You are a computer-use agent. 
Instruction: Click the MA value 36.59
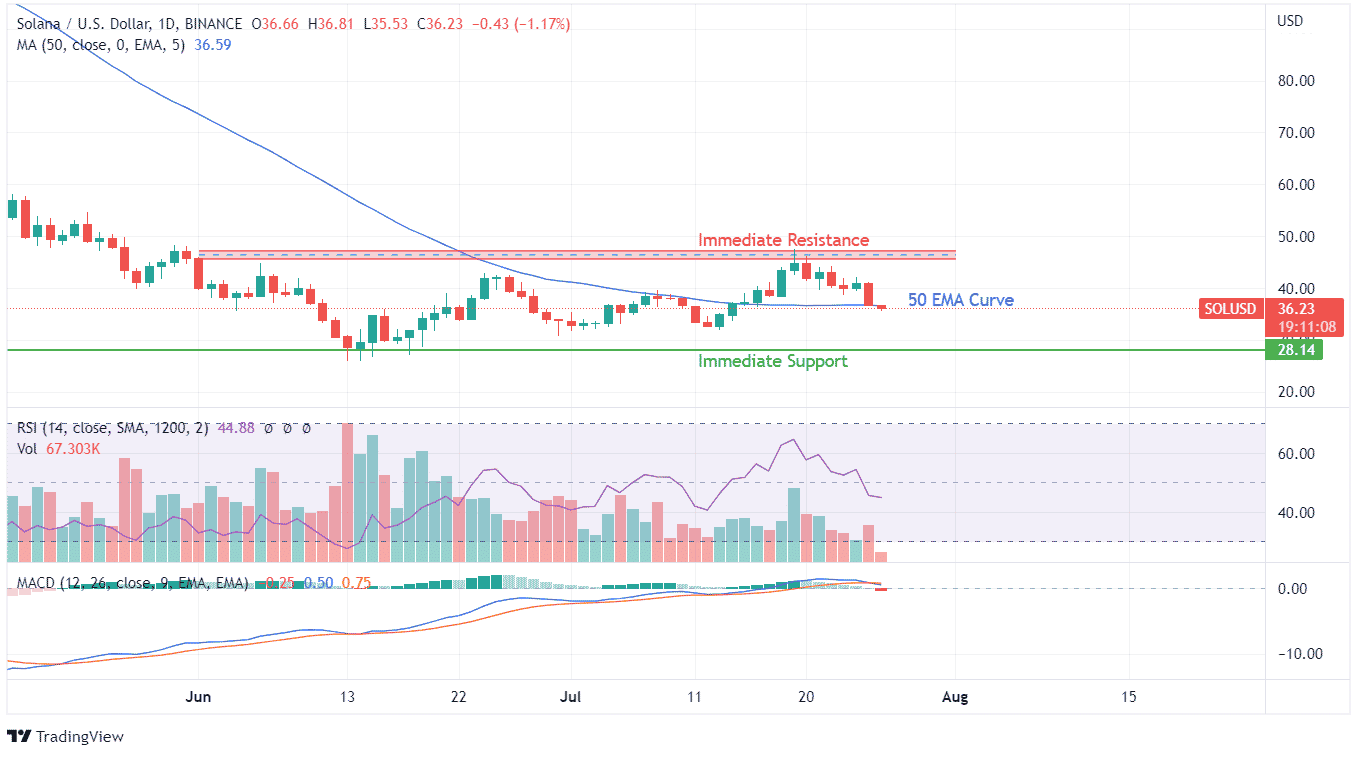pos(212,45)
